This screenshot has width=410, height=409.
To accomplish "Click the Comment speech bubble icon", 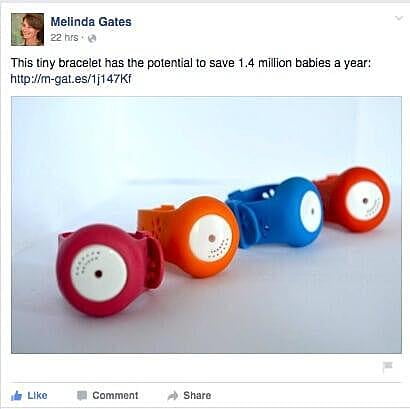I will coord(82,396).
